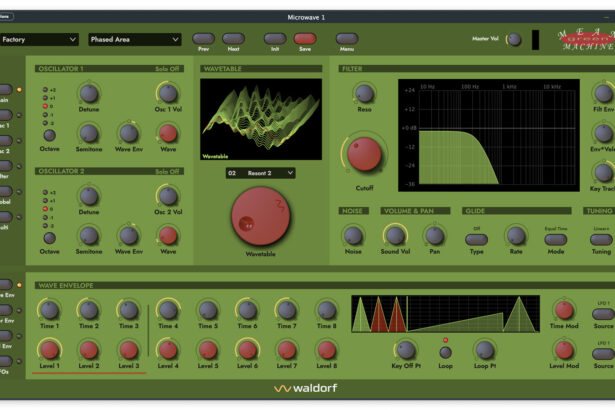
Task: Toggle Oscillator 1 Solo Off
Action: pos(167,69)
